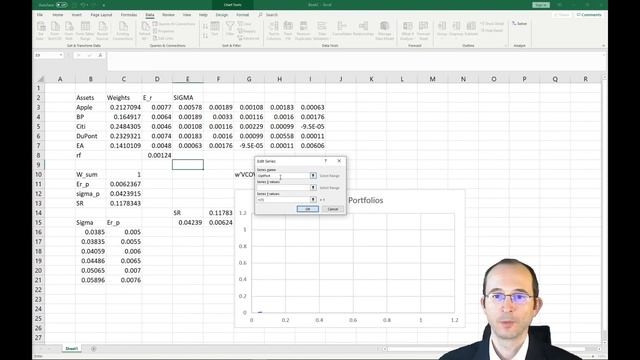Screen dimensions: 640x360
Task: Toggle the AutoSave switch
Action: pos(62,5)
